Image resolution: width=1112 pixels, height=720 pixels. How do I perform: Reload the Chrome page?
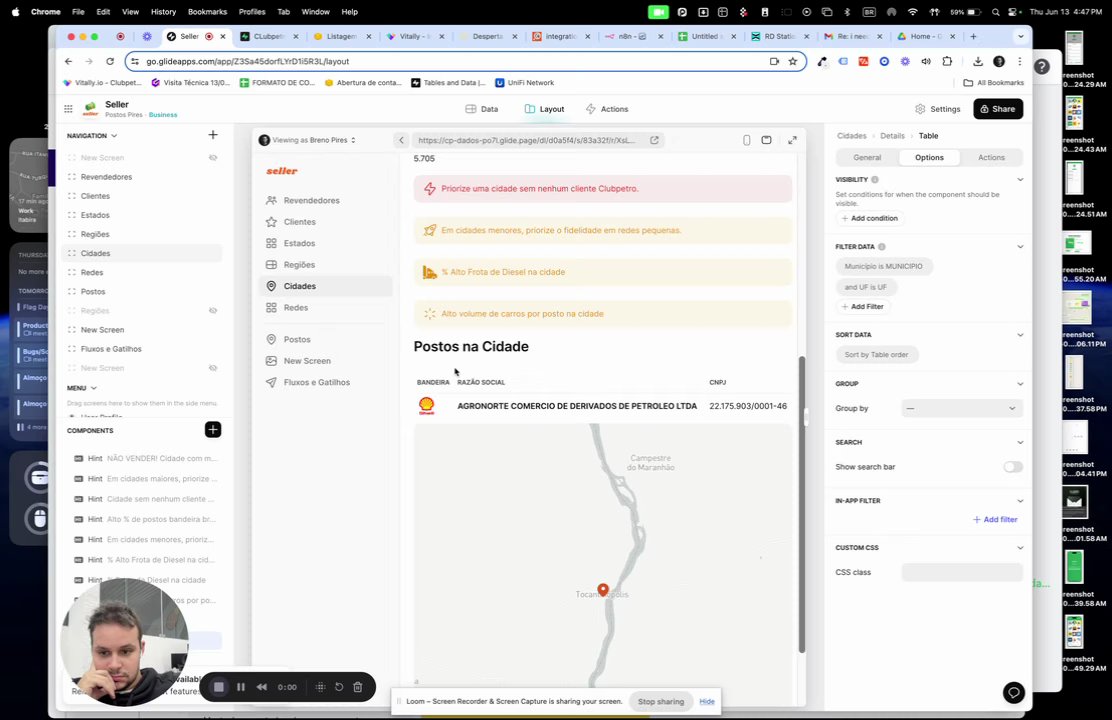coord(110,61)
